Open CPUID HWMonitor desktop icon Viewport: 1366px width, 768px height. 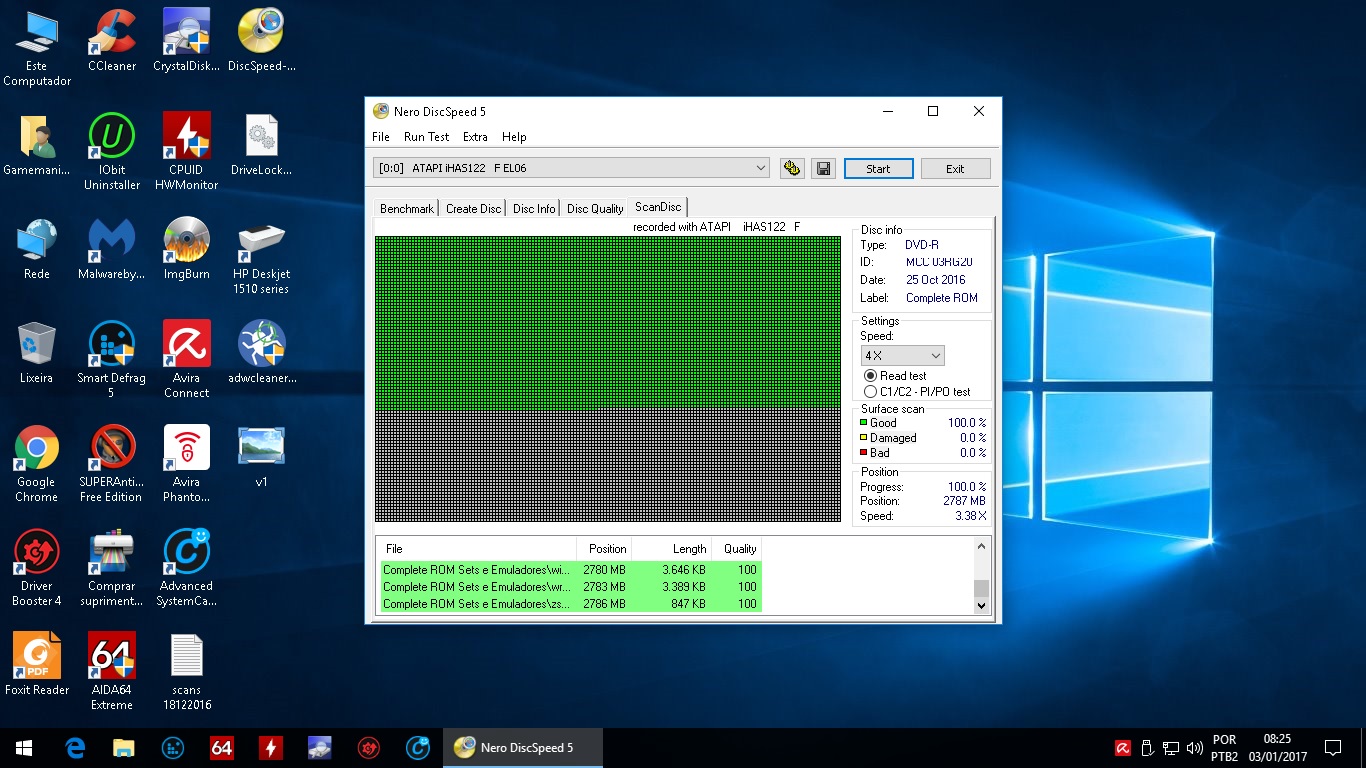click(x=186, y=152)
